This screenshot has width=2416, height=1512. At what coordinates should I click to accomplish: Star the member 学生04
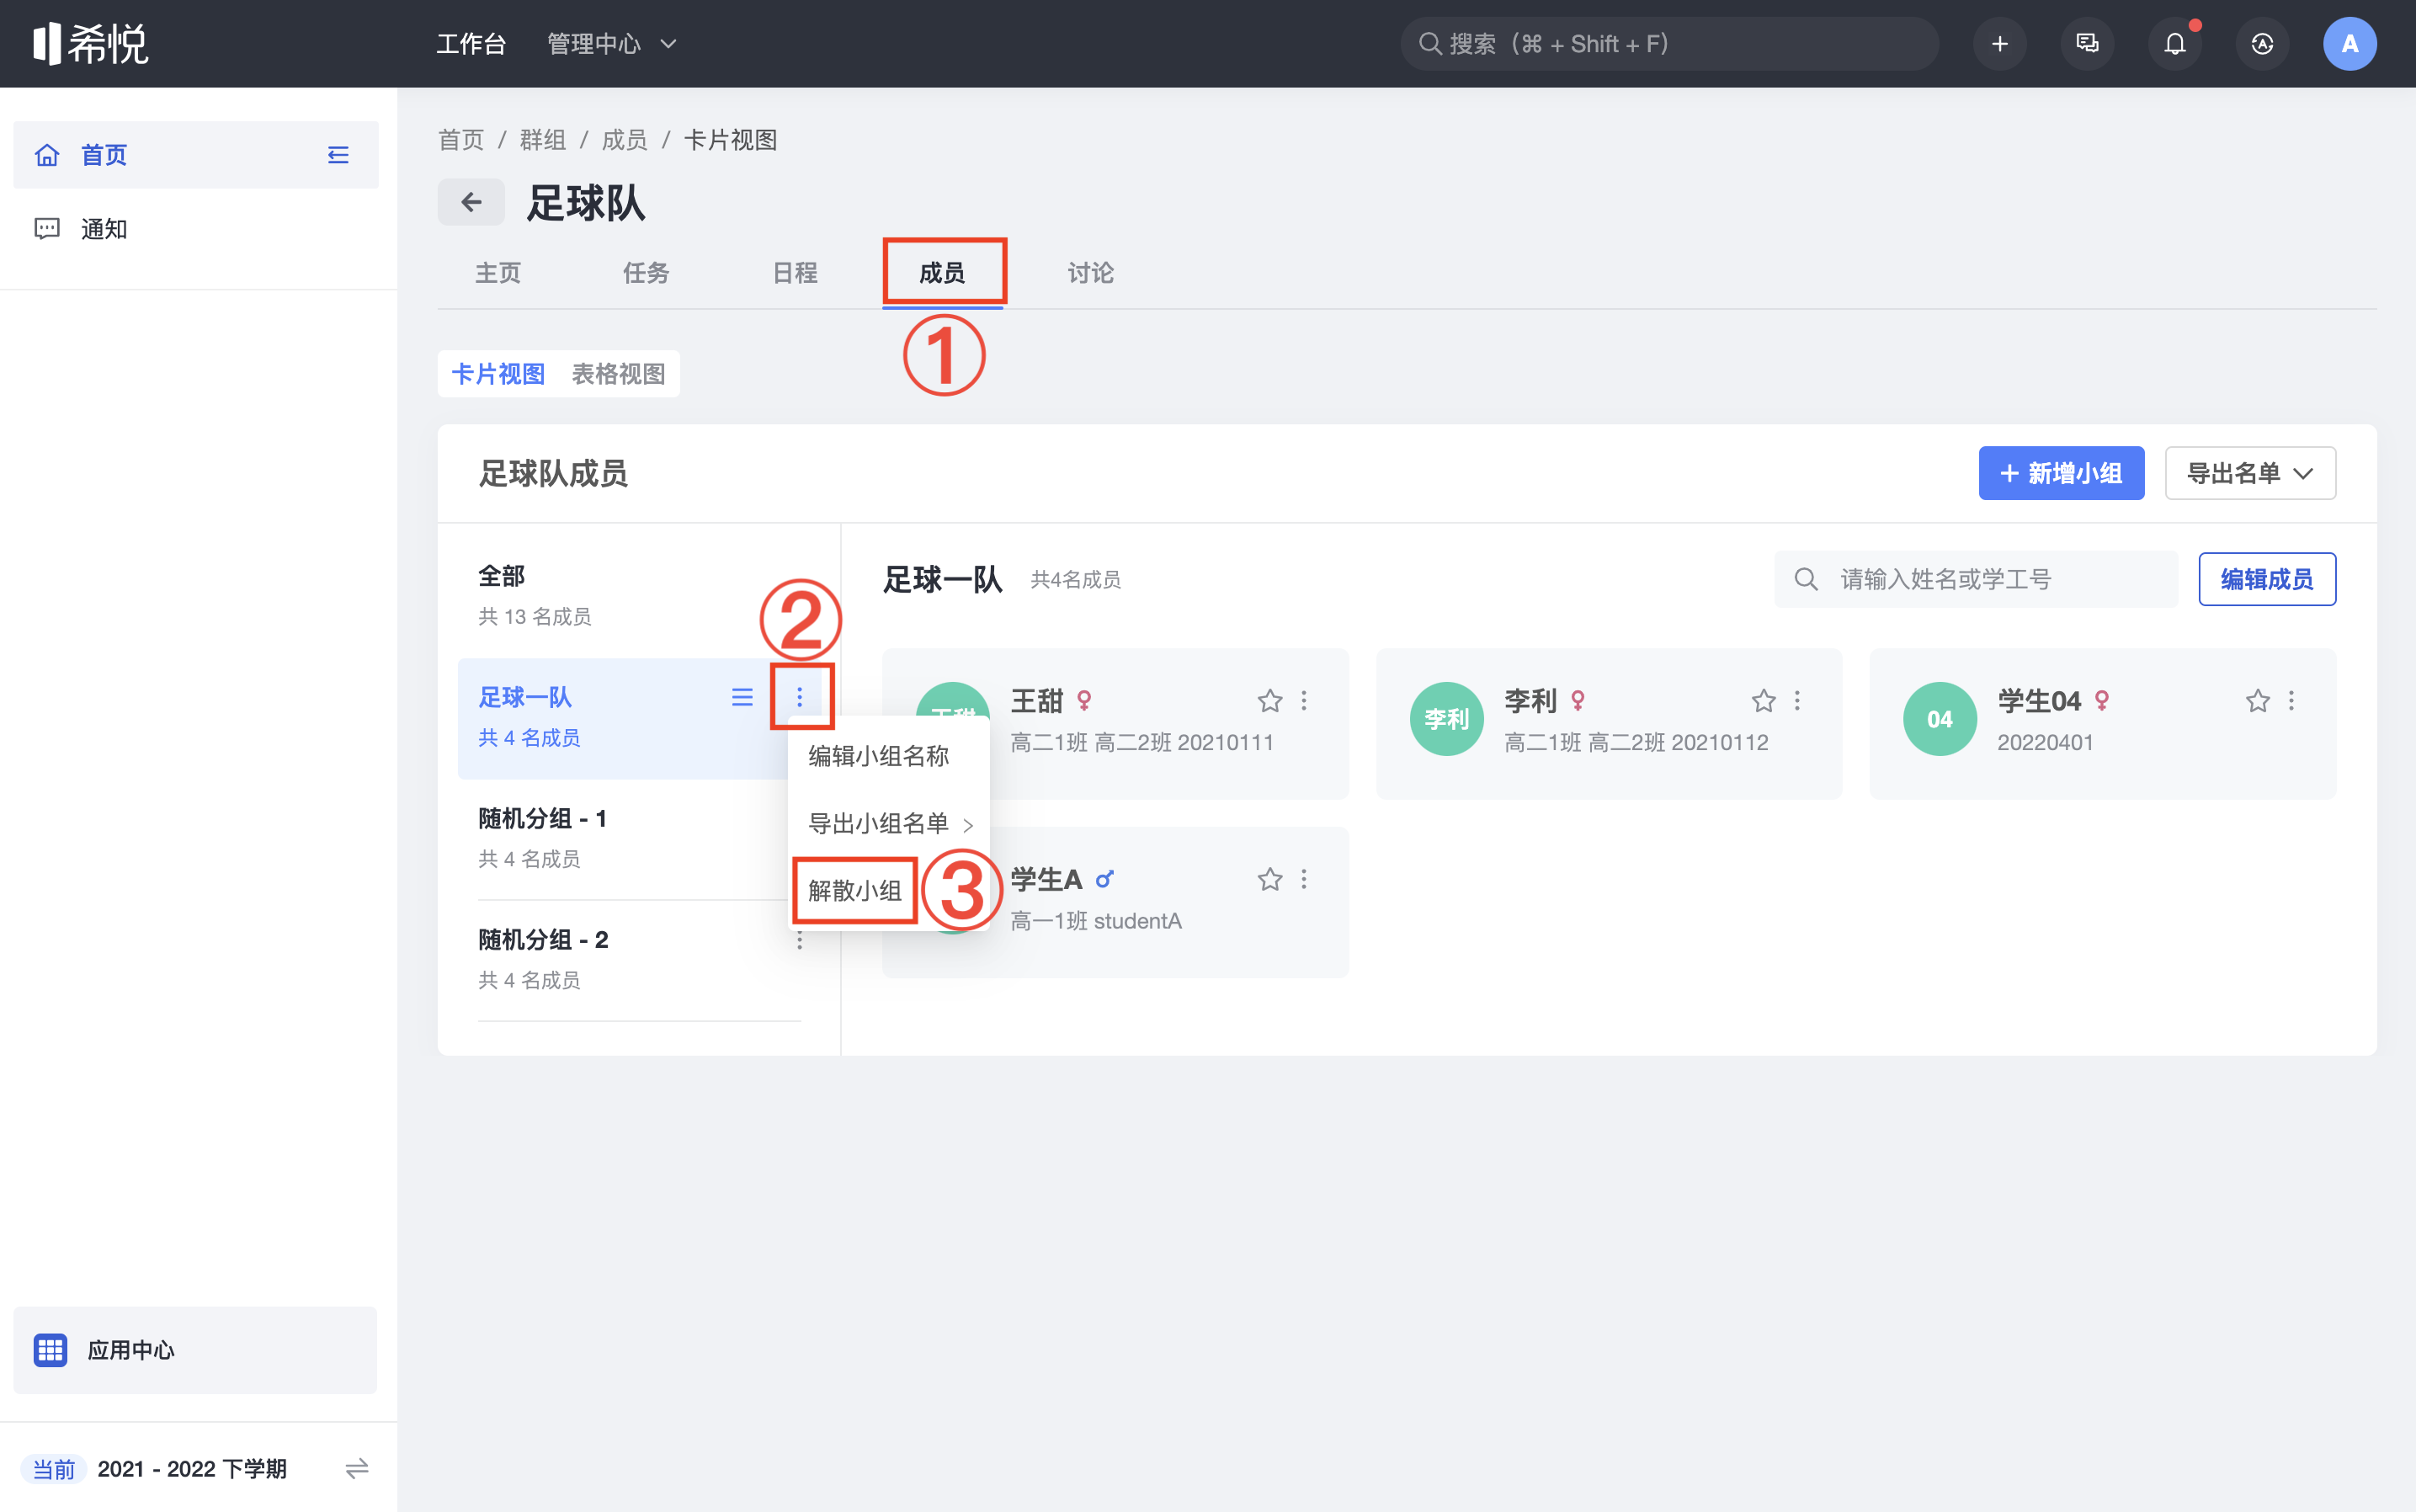2258,701
